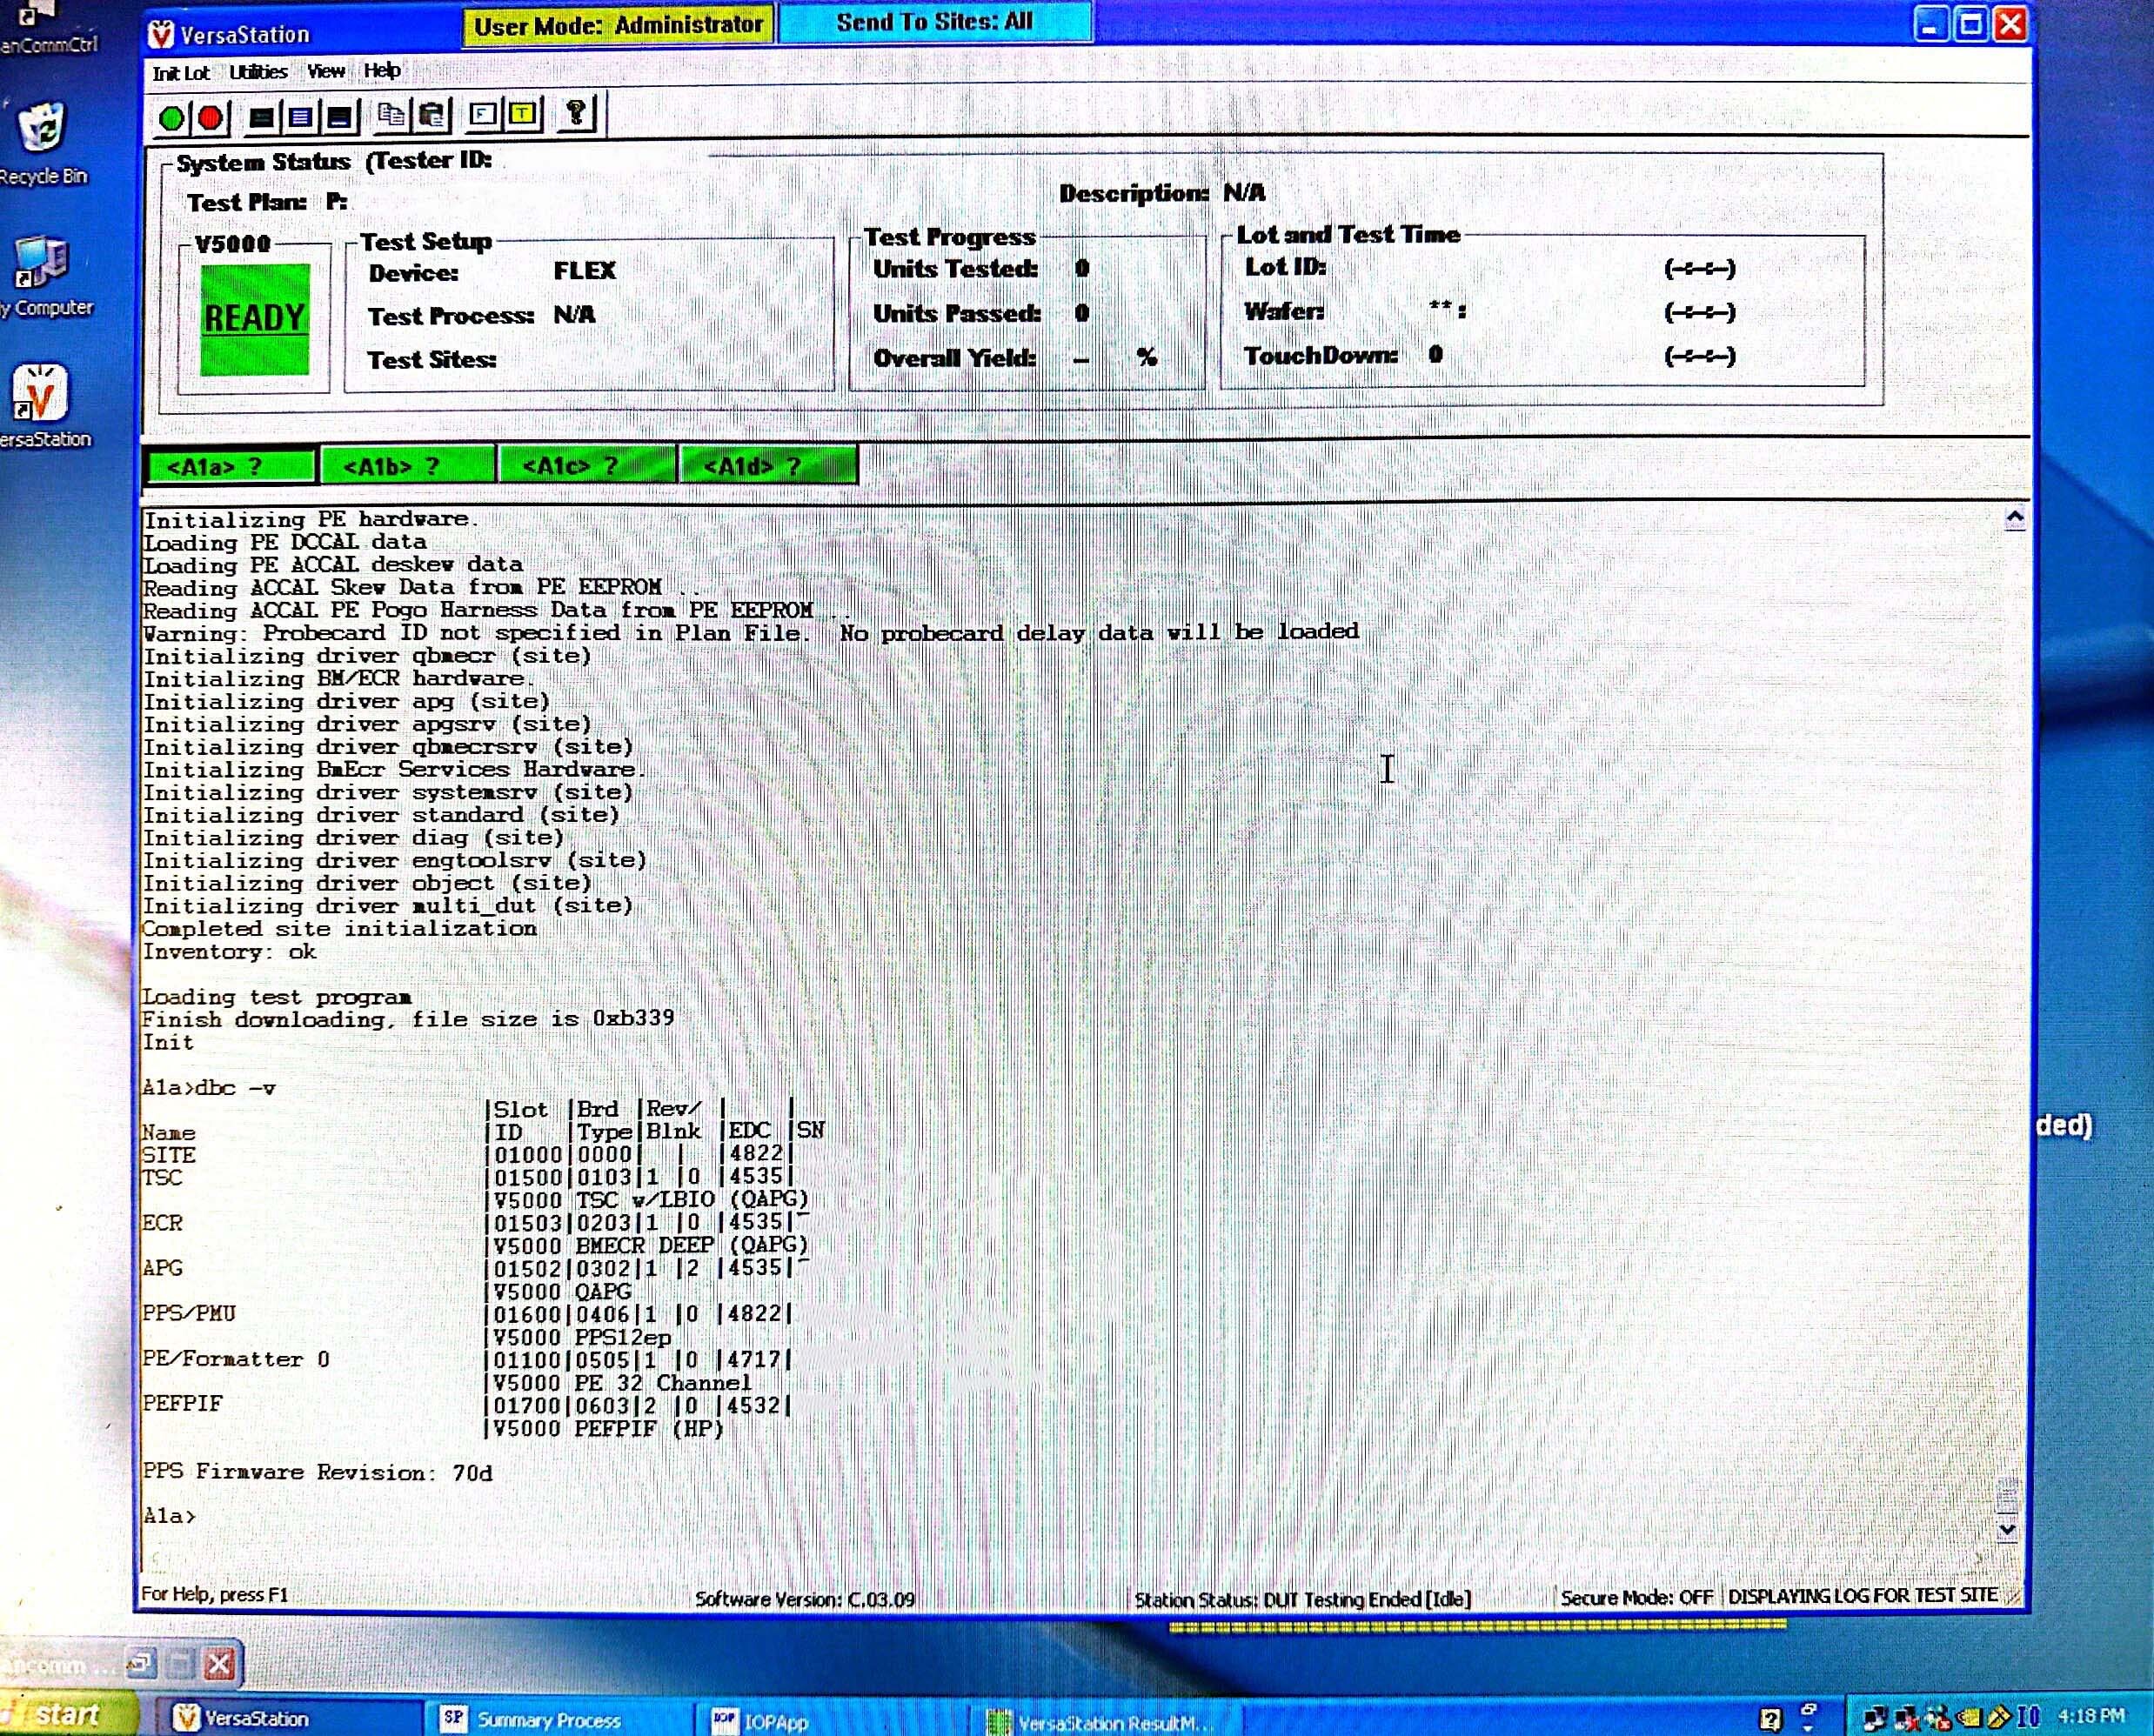This screenshot has height=1736, width=2154.
Task: Click the green start circle toolbar icon
Action: coord(171,118)
